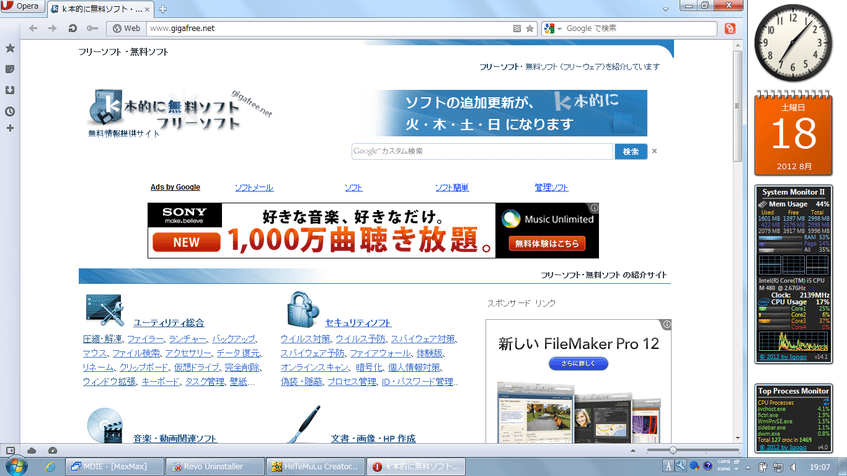This screenshot has width=847, height=476.
Task: Open the password manager key icon
Action: [92, 28]
